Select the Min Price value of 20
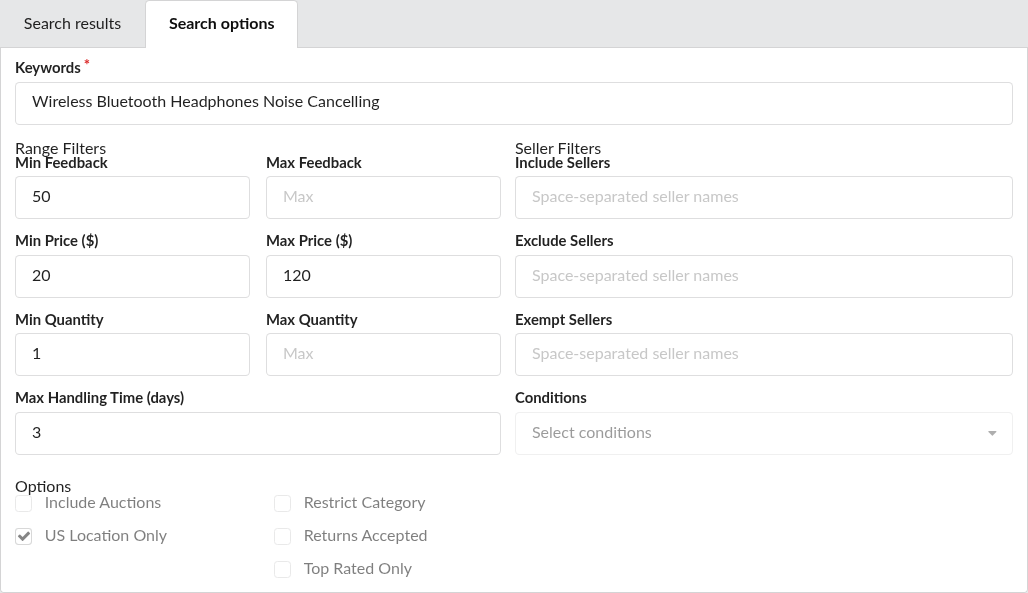The width and height of the screenshot is (1028, 593). coord(132,275)
